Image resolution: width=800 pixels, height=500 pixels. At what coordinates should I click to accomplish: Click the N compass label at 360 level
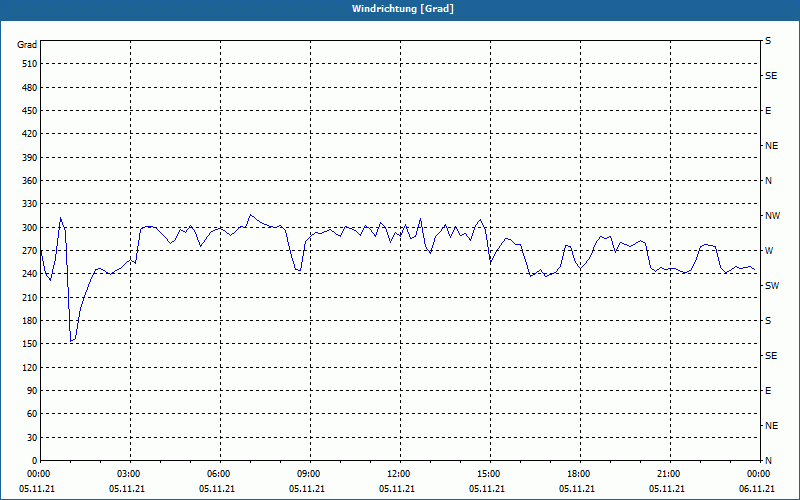(x=768, y=181)
